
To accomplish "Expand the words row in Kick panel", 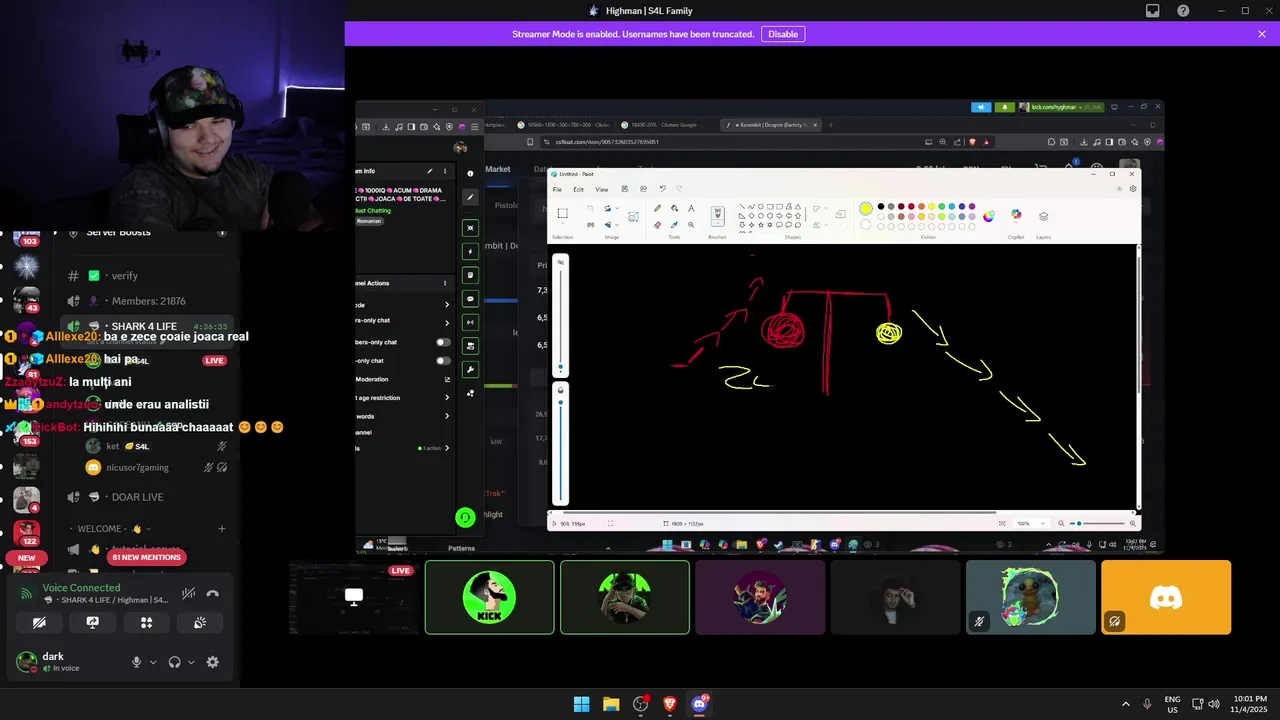I will coord(403,416).
